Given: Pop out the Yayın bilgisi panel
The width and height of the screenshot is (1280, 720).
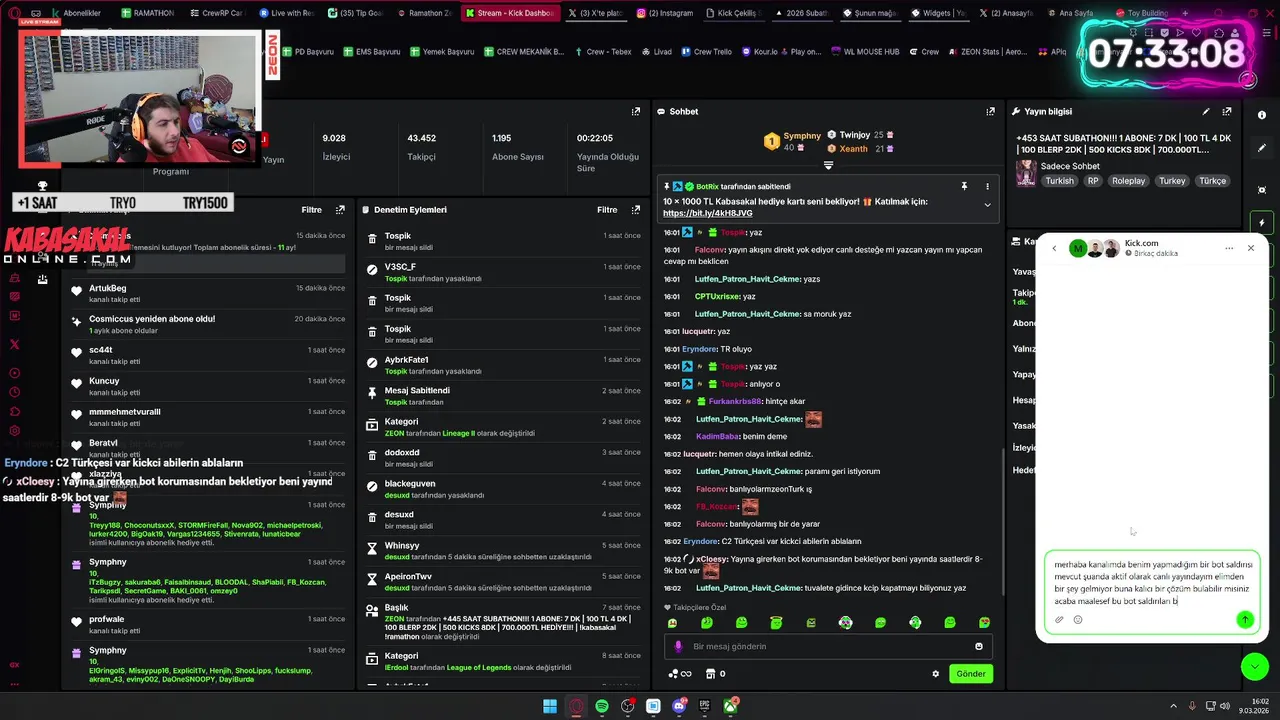Looking at the screenshot, I should (1227, 112).
